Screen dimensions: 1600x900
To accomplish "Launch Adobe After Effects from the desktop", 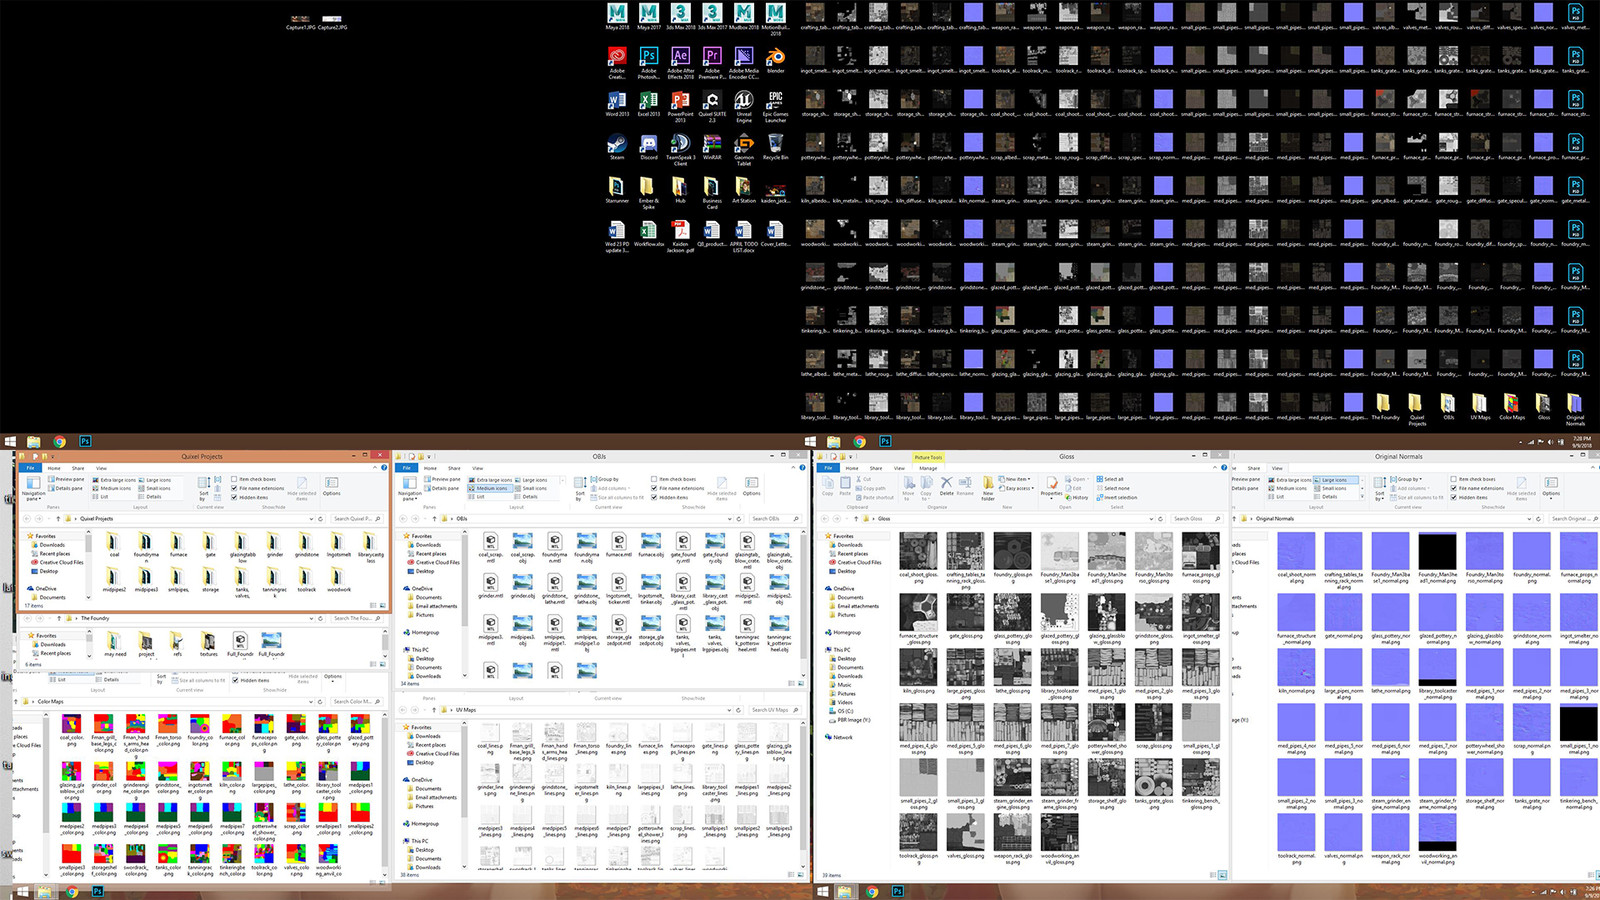I will [x=680, y=62].
